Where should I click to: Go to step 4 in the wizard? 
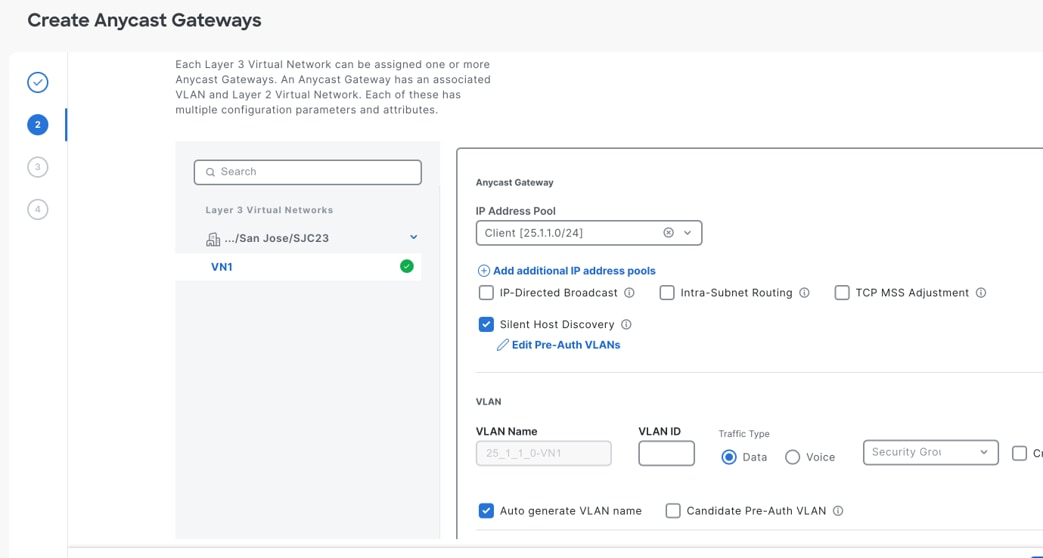click(38, 209)
